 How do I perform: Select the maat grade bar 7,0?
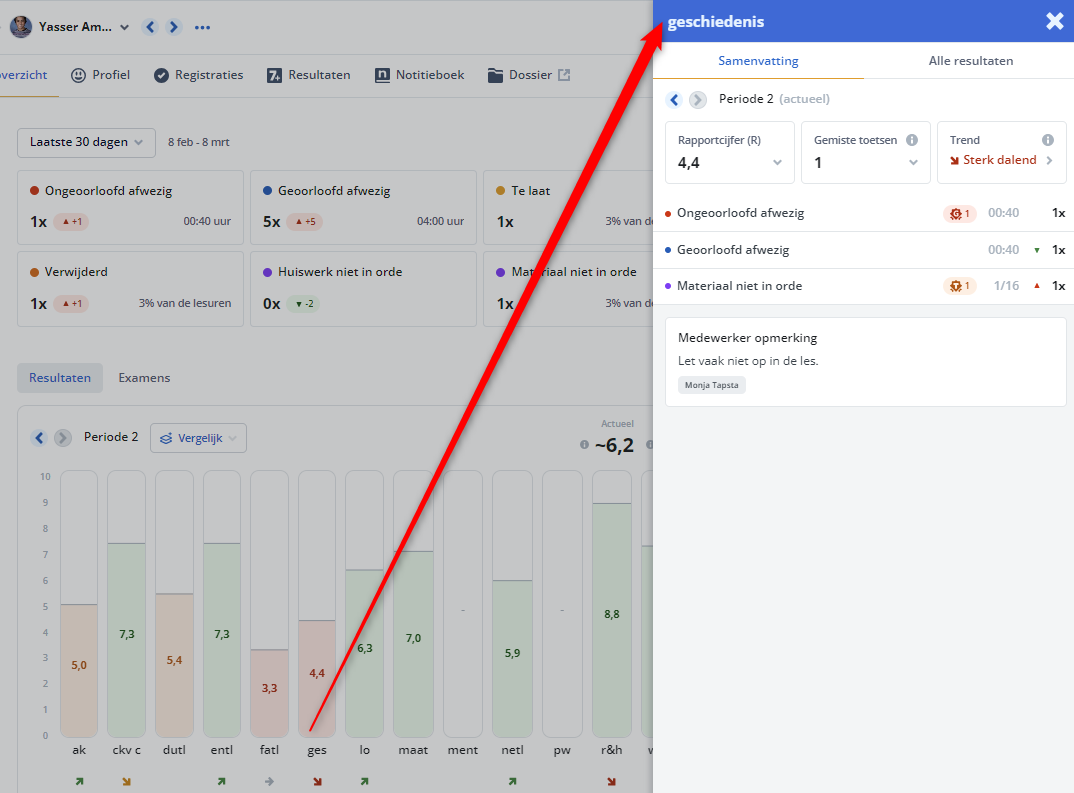pos(413,644)
